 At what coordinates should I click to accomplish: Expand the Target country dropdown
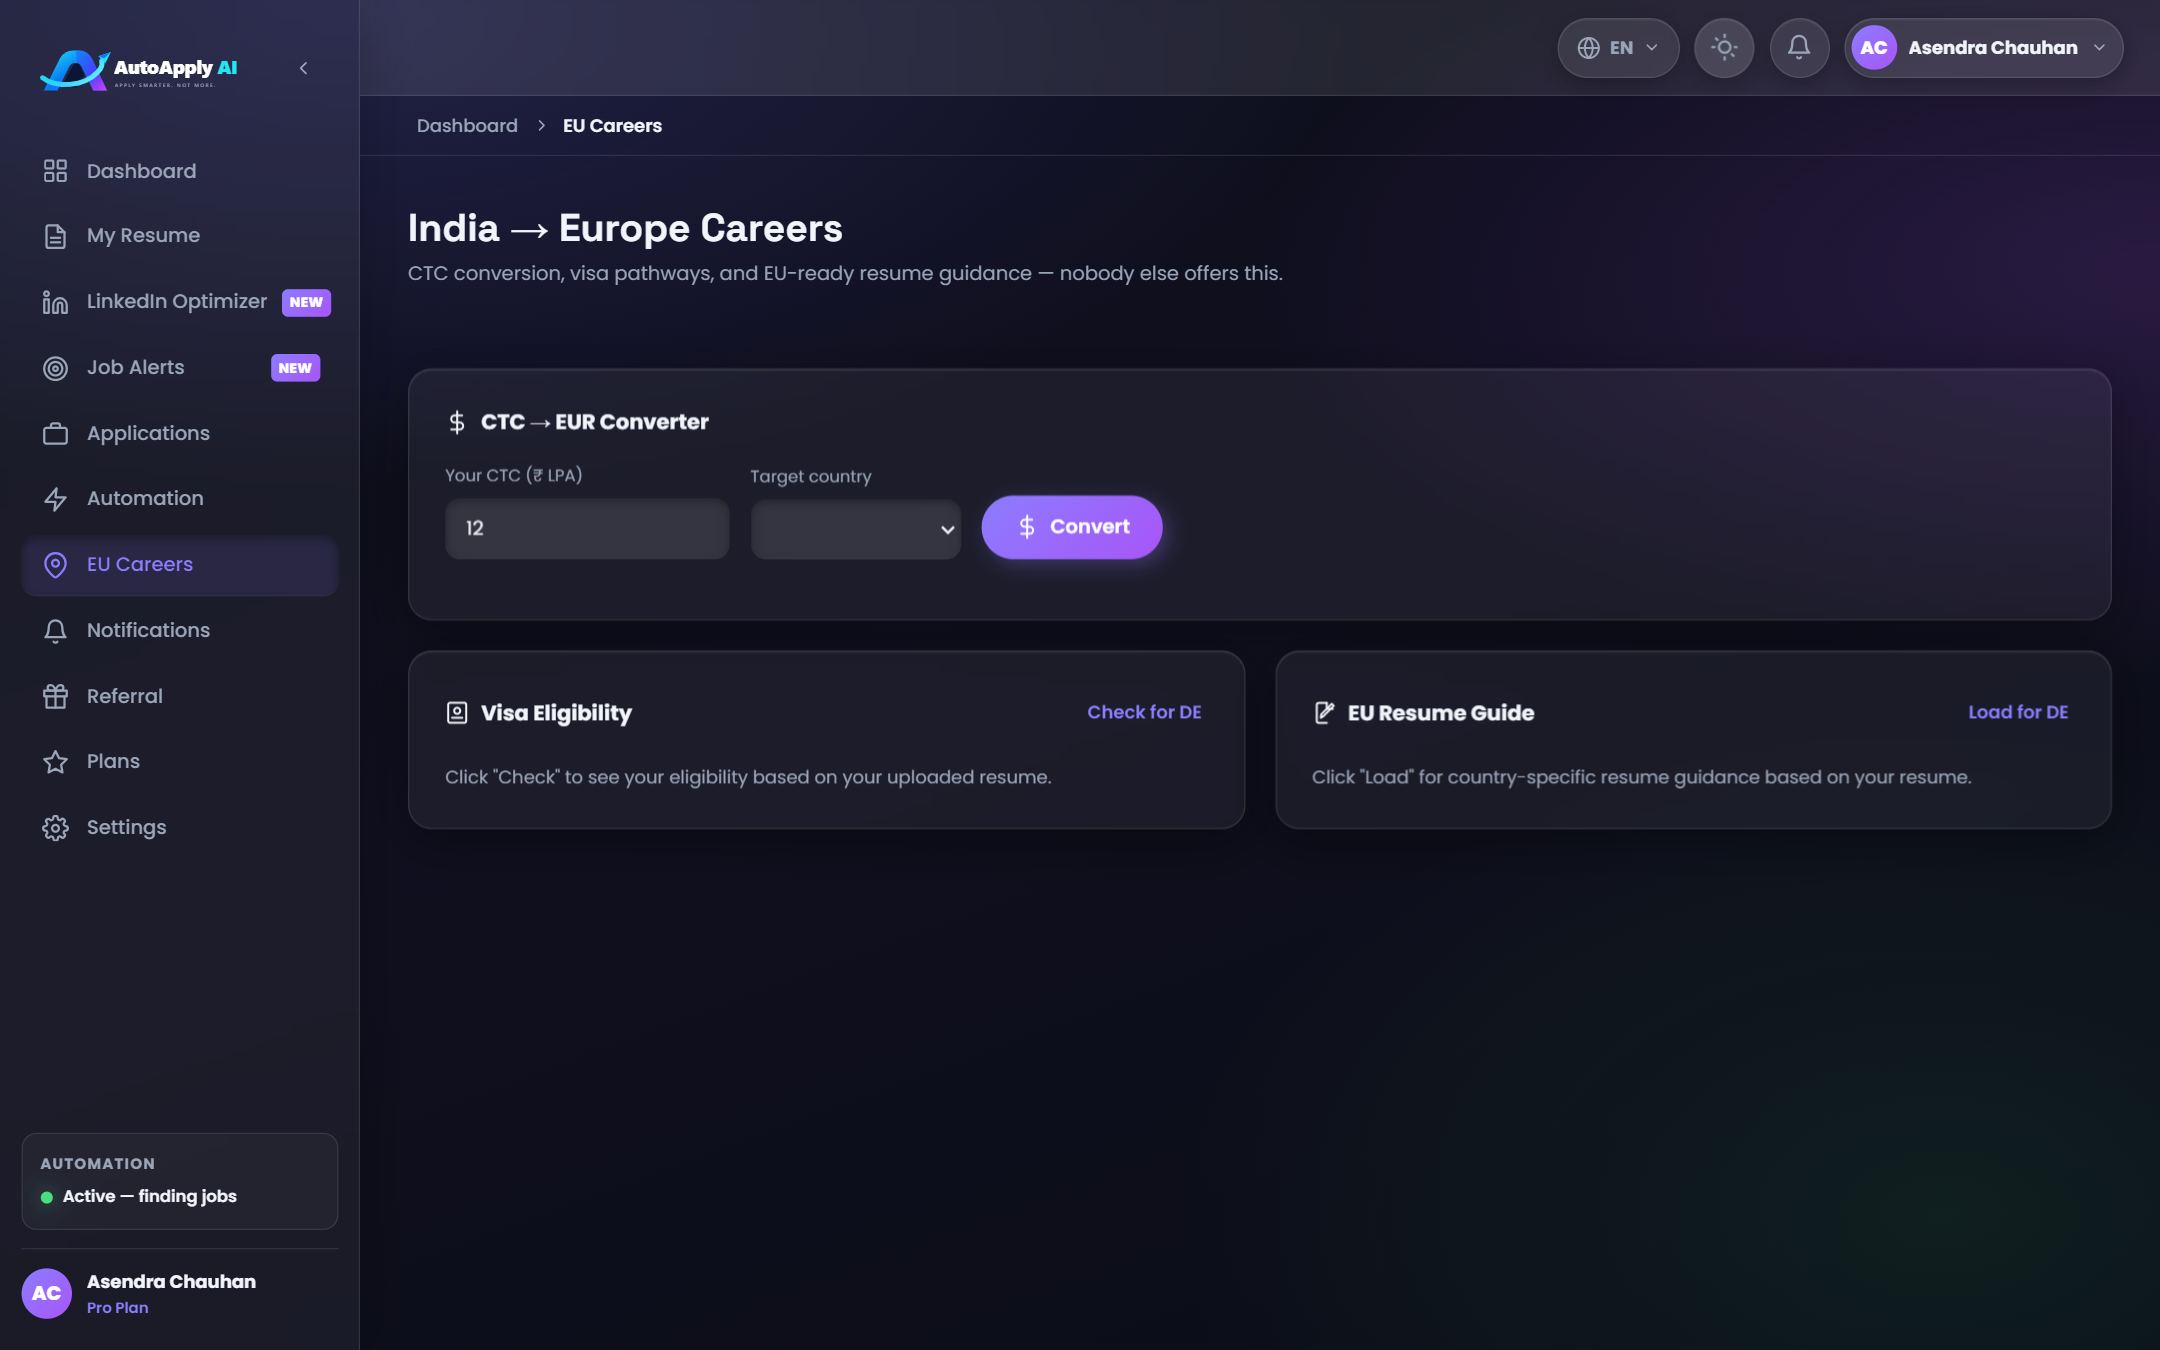pyautogui.click(x=856, y=529)
